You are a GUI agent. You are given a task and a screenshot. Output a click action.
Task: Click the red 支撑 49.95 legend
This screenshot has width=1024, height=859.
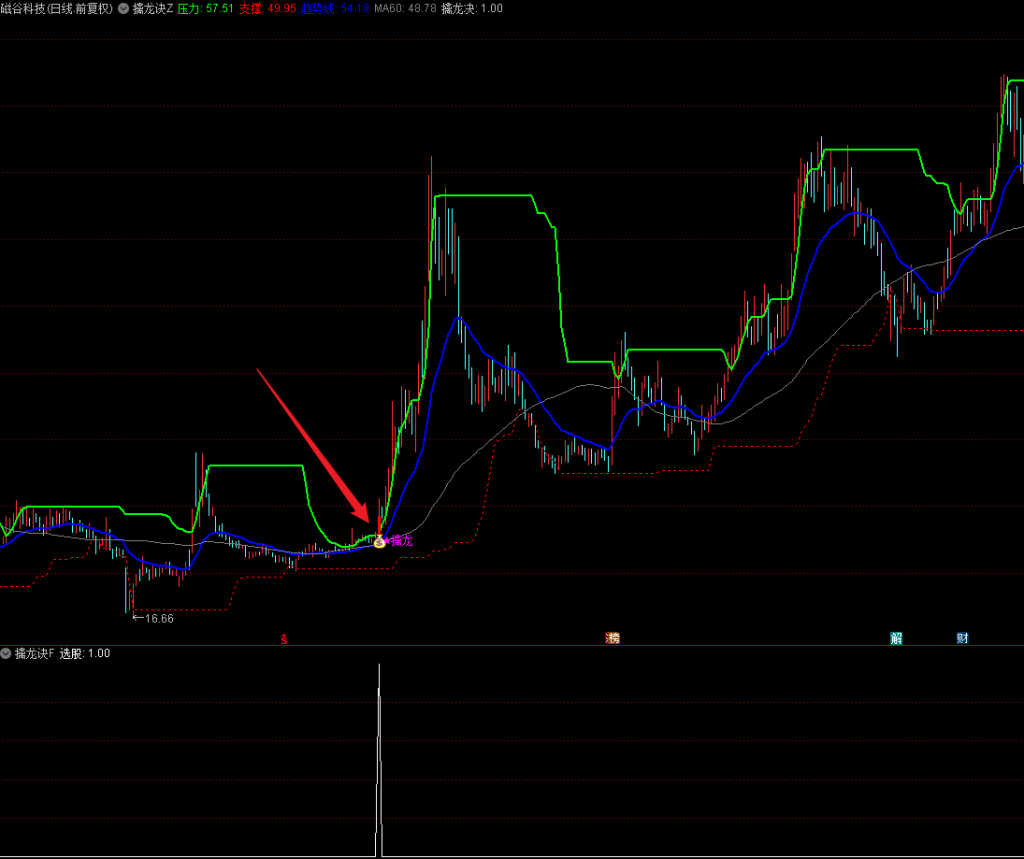click(267, 8)
